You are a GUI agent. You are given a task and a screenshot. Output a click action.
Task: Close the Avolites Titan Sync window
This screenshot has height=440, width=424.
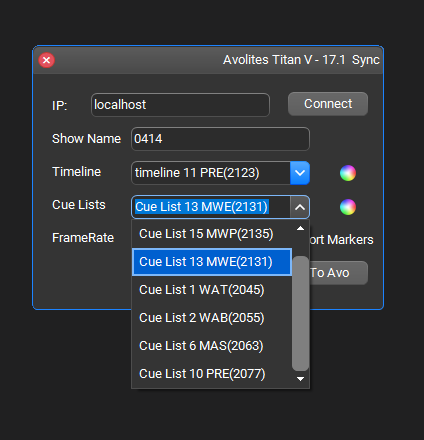coord(47,60)
